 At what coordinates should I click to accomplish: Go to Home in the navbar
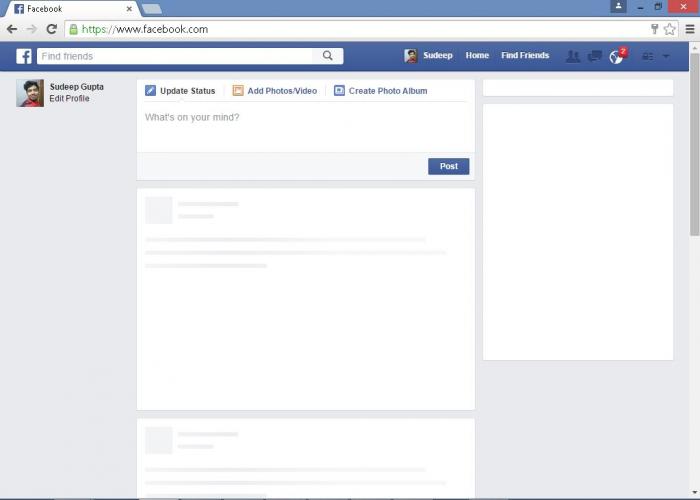point(477,55)
